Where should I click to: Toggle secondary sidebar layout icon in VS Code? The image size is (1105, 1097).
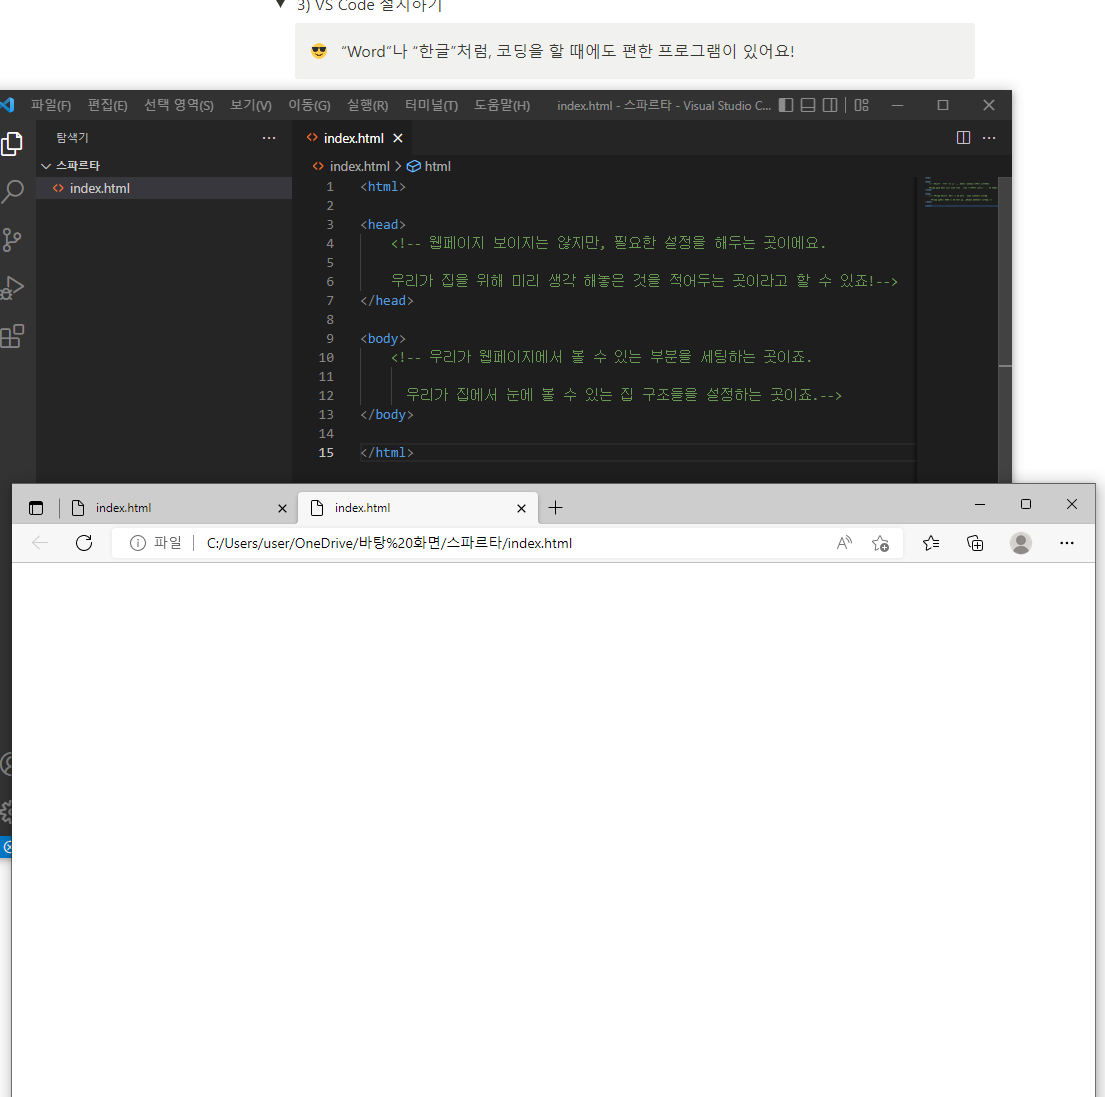click(x=830, y=105)
